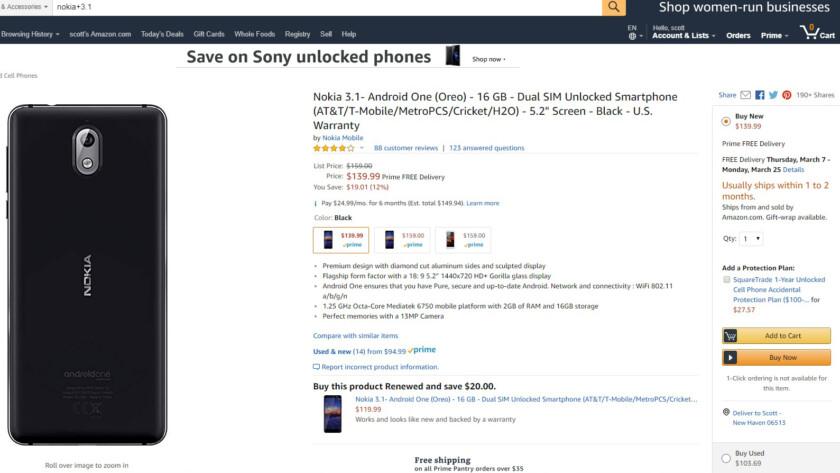
Task: Select the Buy Used radio option
Action: click(x=726, y=458)
